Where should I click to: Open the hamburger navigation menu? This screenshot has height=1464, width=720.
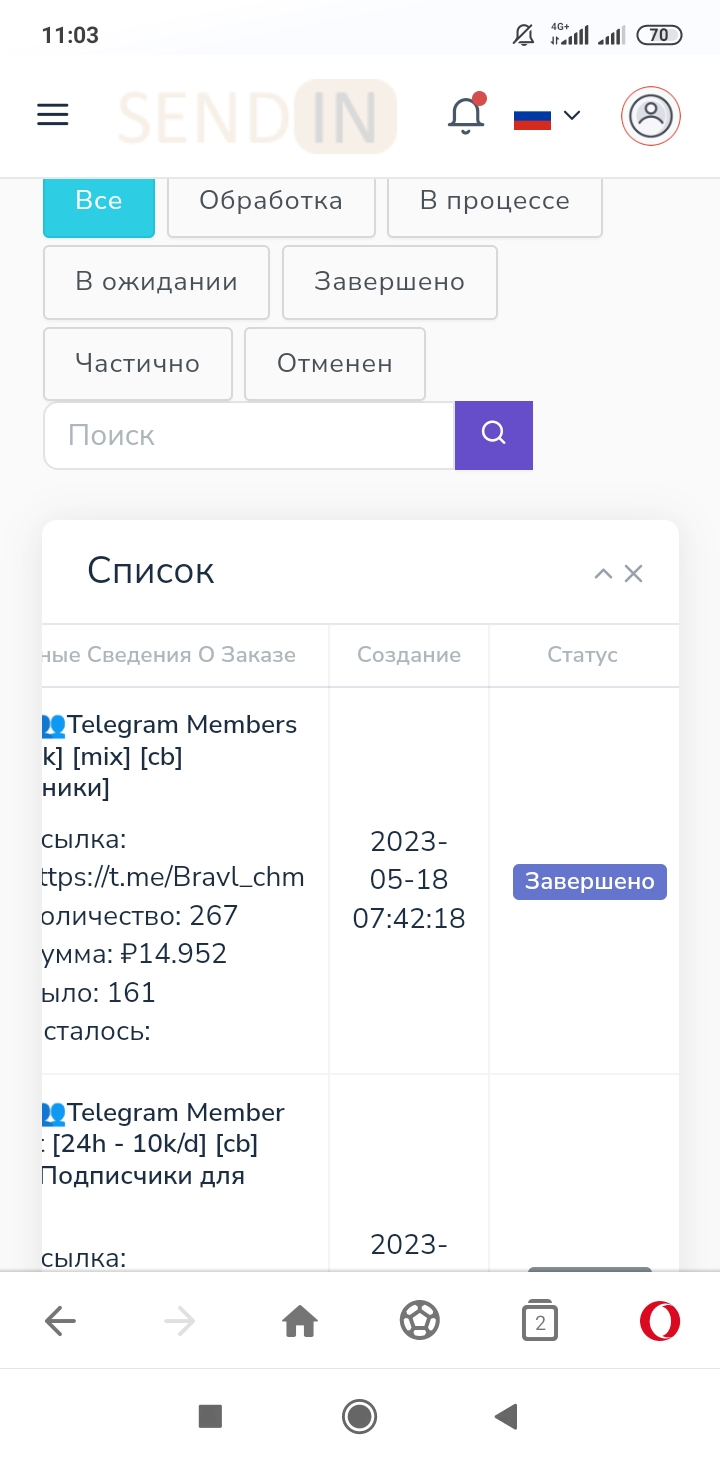[53, 115]
